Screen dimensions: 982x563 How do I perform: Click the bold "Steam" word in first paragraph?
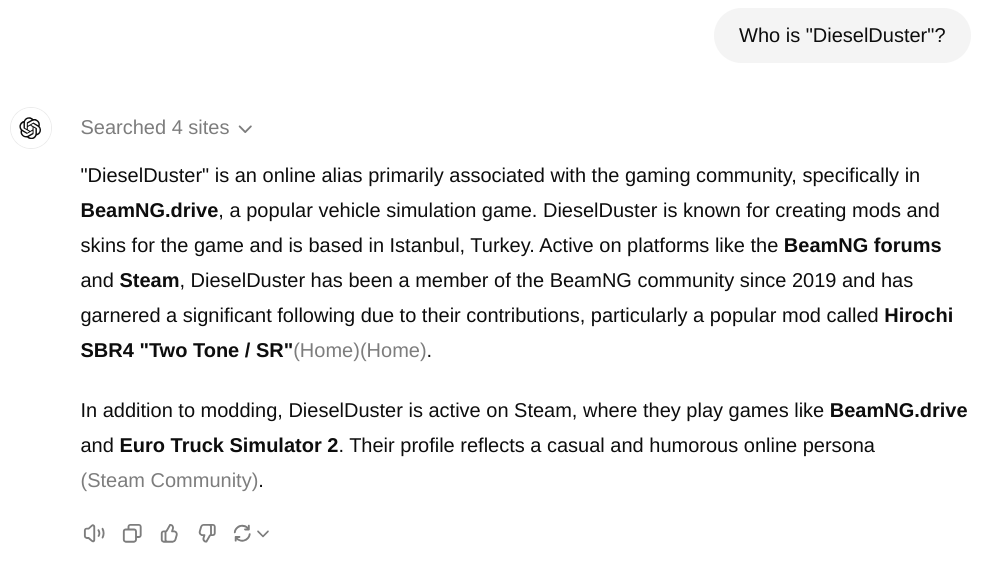pos(149,281)
